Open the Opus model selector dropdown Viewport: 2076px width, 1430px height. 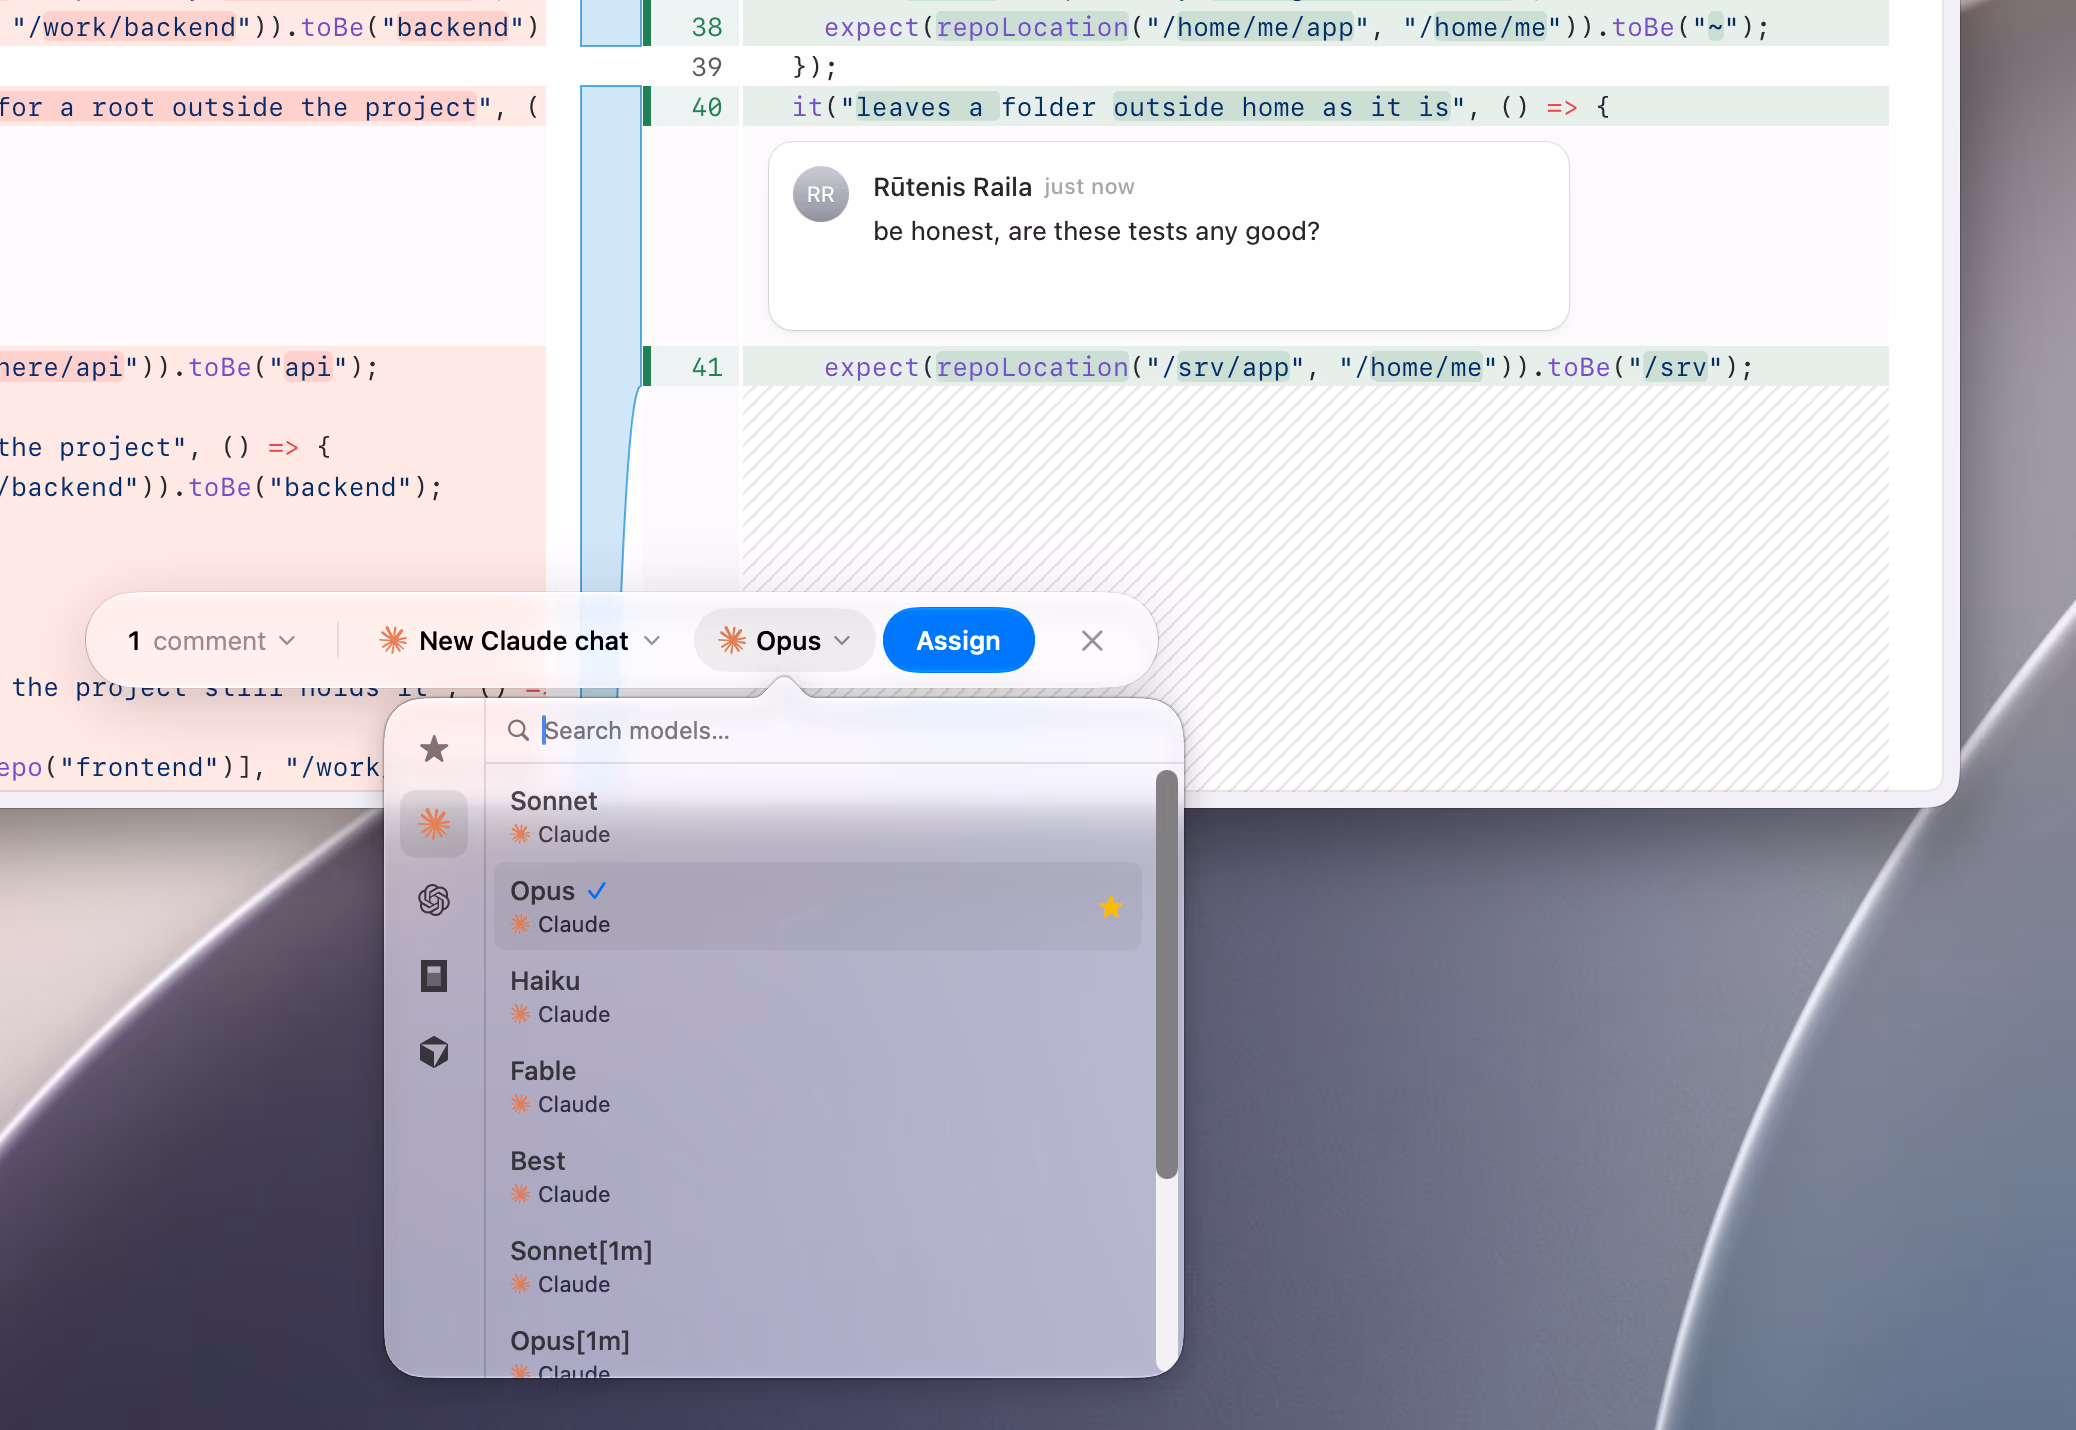tap(784, 641)
